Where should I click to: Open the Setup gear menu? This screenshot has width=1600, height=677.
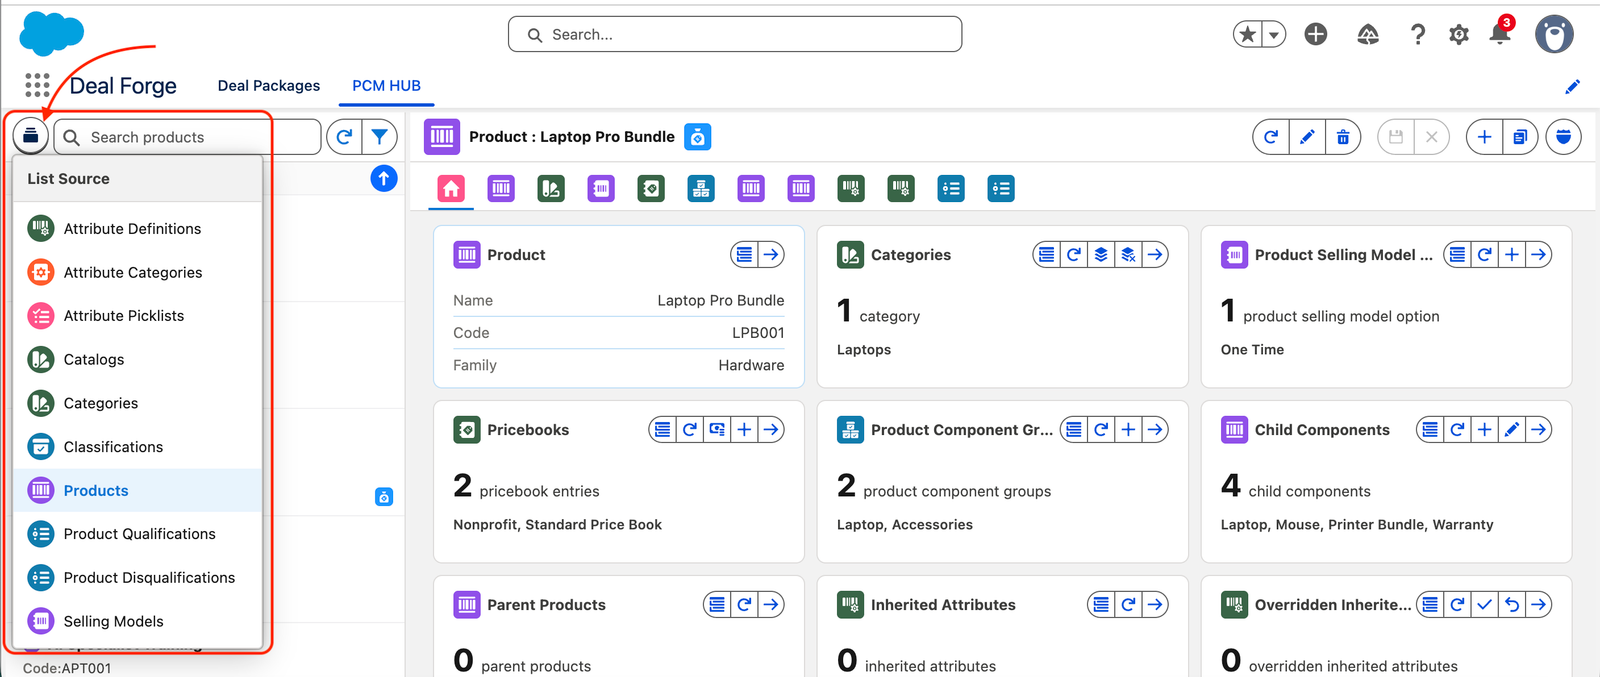[1459, 35]
